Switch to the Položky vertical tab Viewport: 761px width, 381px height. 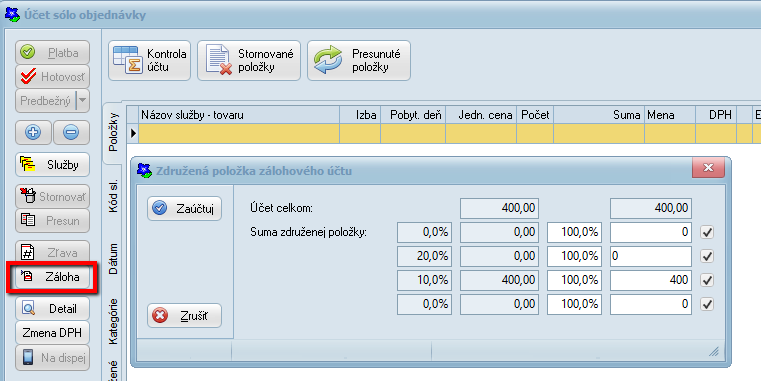click(113, 133)
